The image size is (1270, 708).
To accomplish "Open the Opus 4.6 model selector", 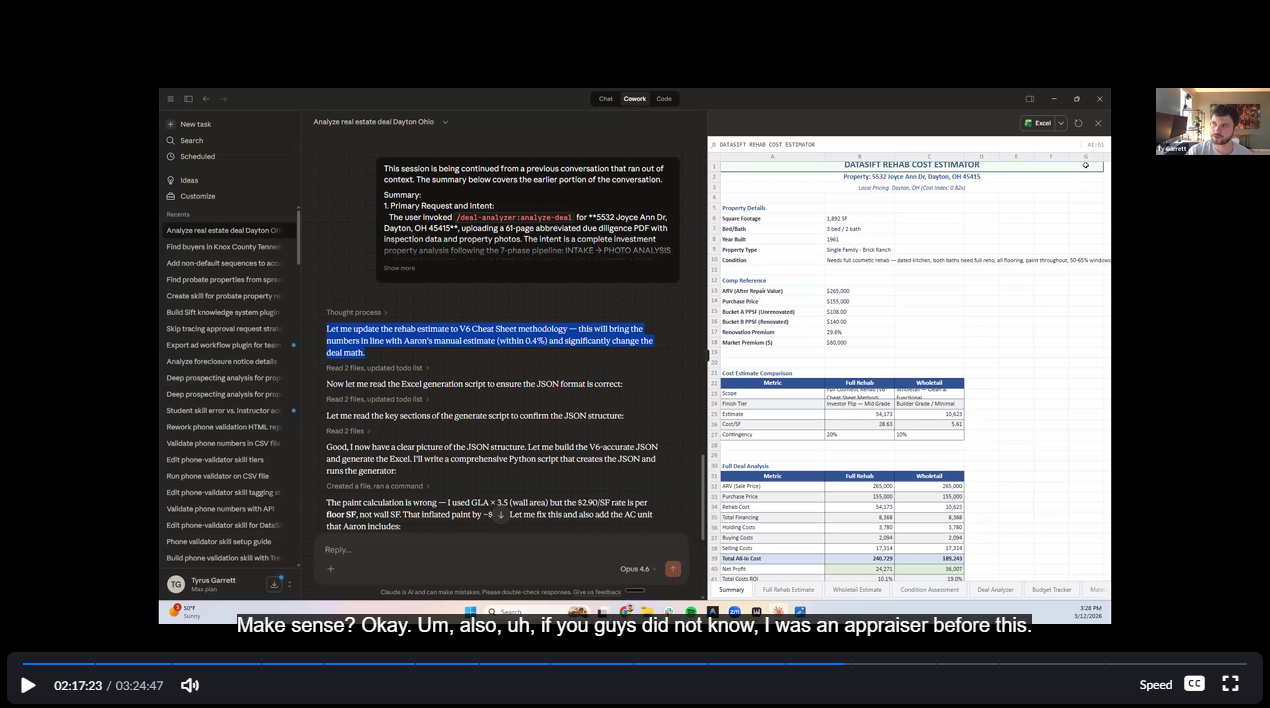I will (x=639, y=569).
